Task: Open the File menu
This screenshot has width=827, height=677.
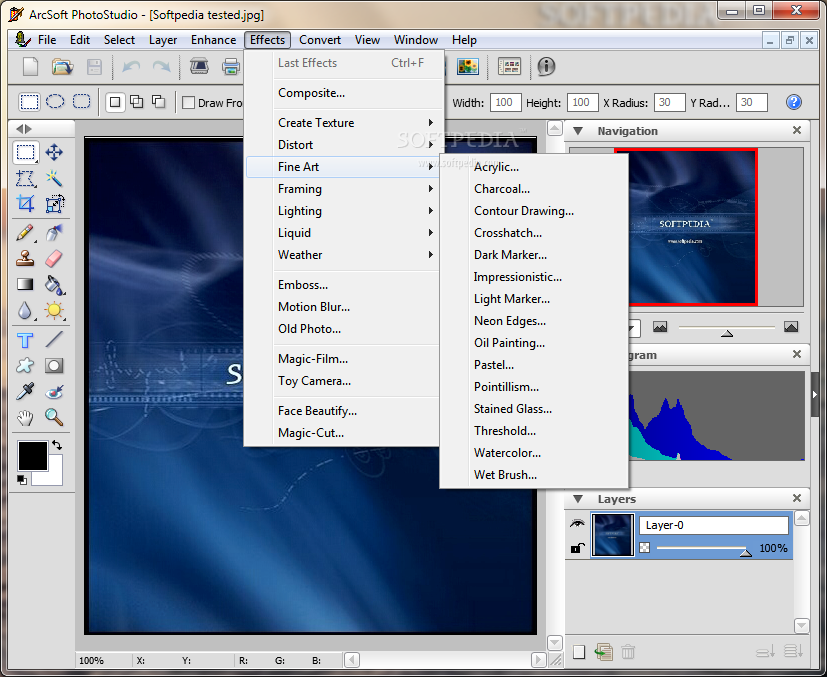Action: pos(46,40)
